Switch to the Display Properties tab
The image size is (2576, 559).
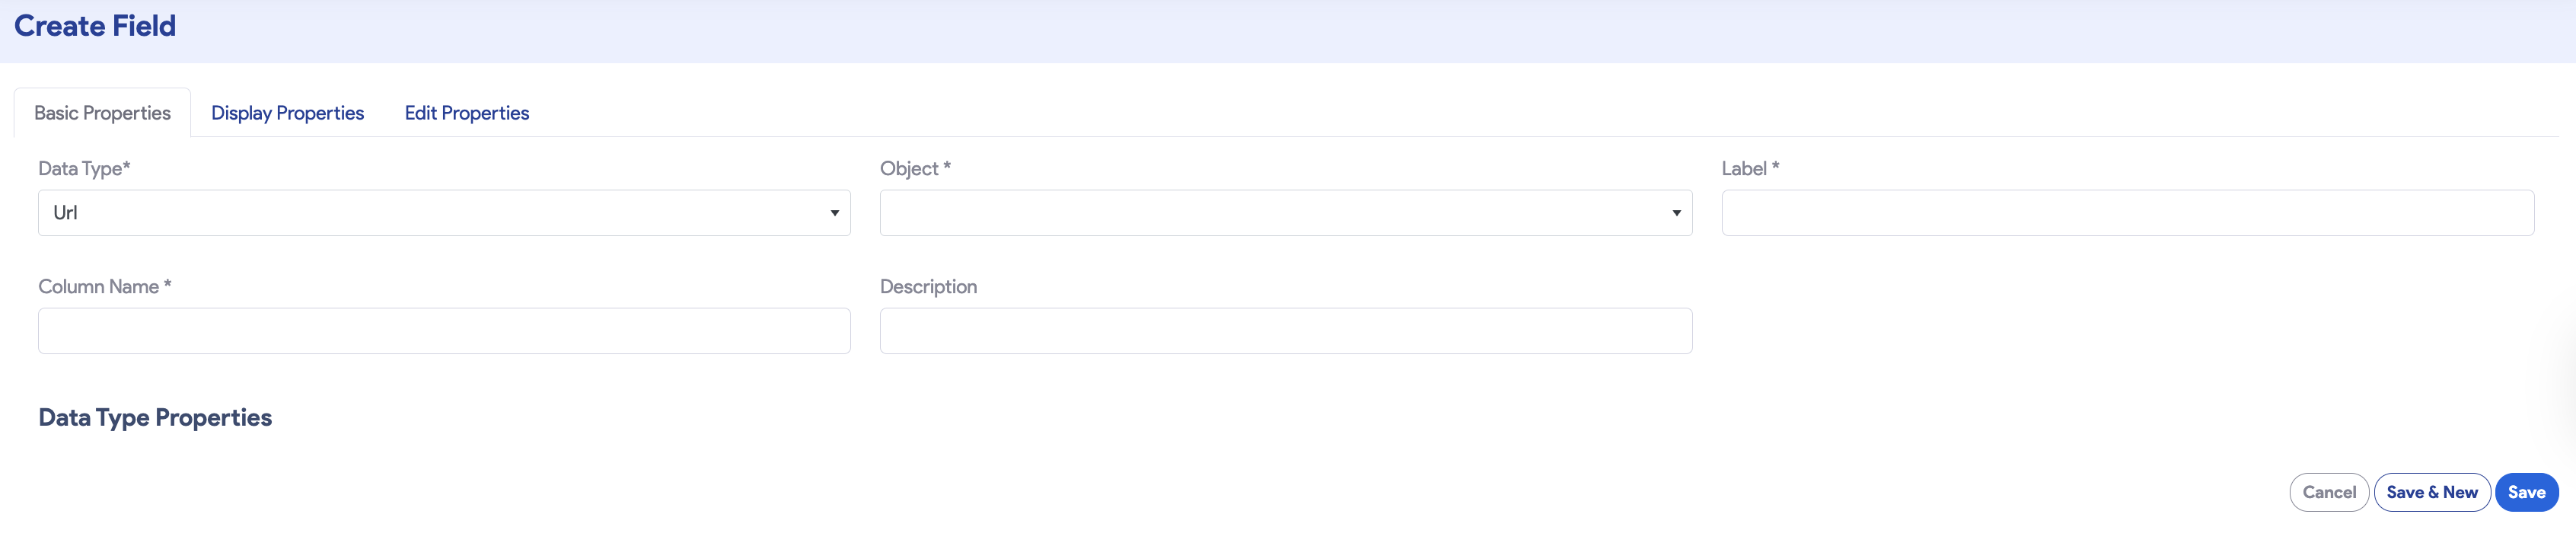pos(287,112)
